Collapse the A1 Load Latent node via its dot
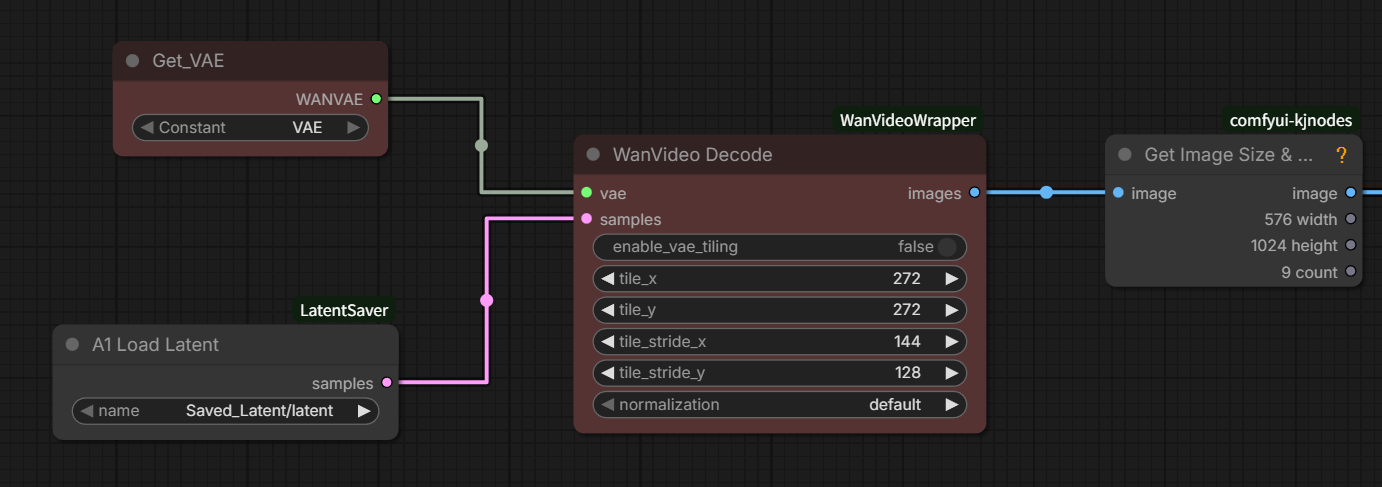Image resolution: width=1382 pixels, height=487 pixels. tap(72, 344)
